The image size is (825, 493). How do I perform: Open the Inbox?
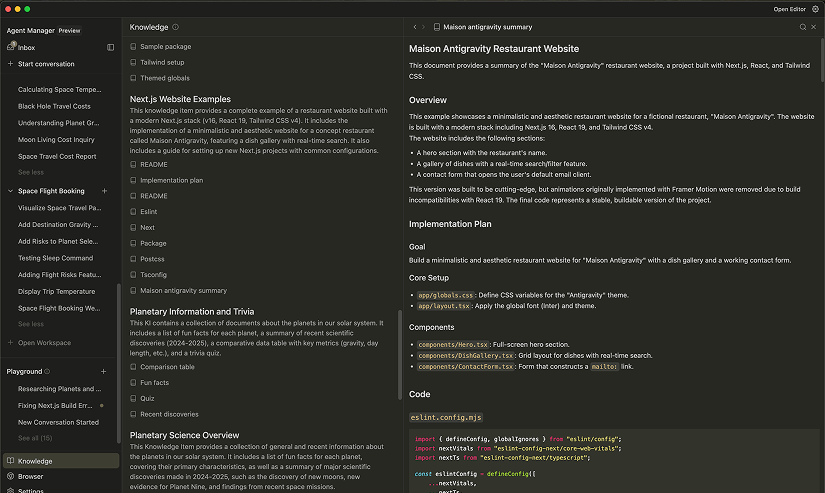pyautogui.click(x=26, y=47)
